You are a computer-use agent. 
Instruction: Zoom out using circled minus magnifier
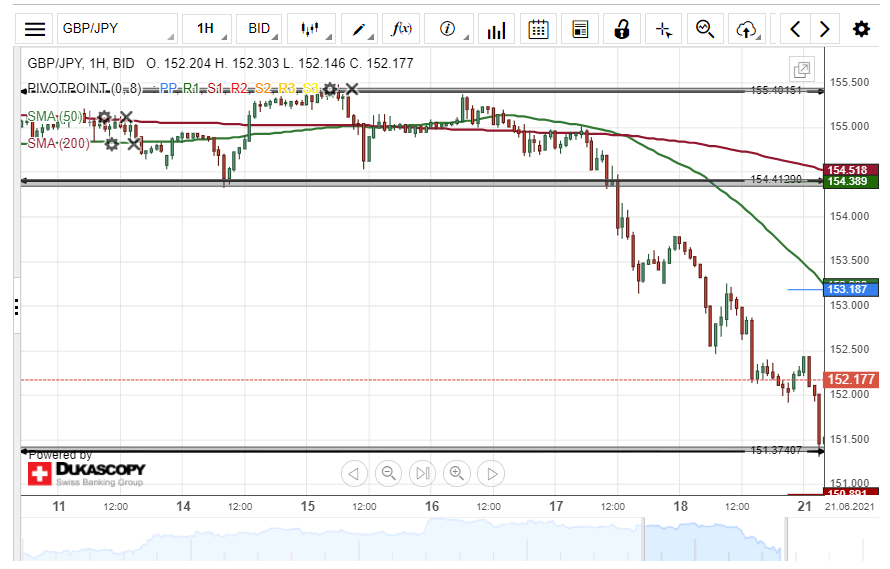(x=388, y=474)
